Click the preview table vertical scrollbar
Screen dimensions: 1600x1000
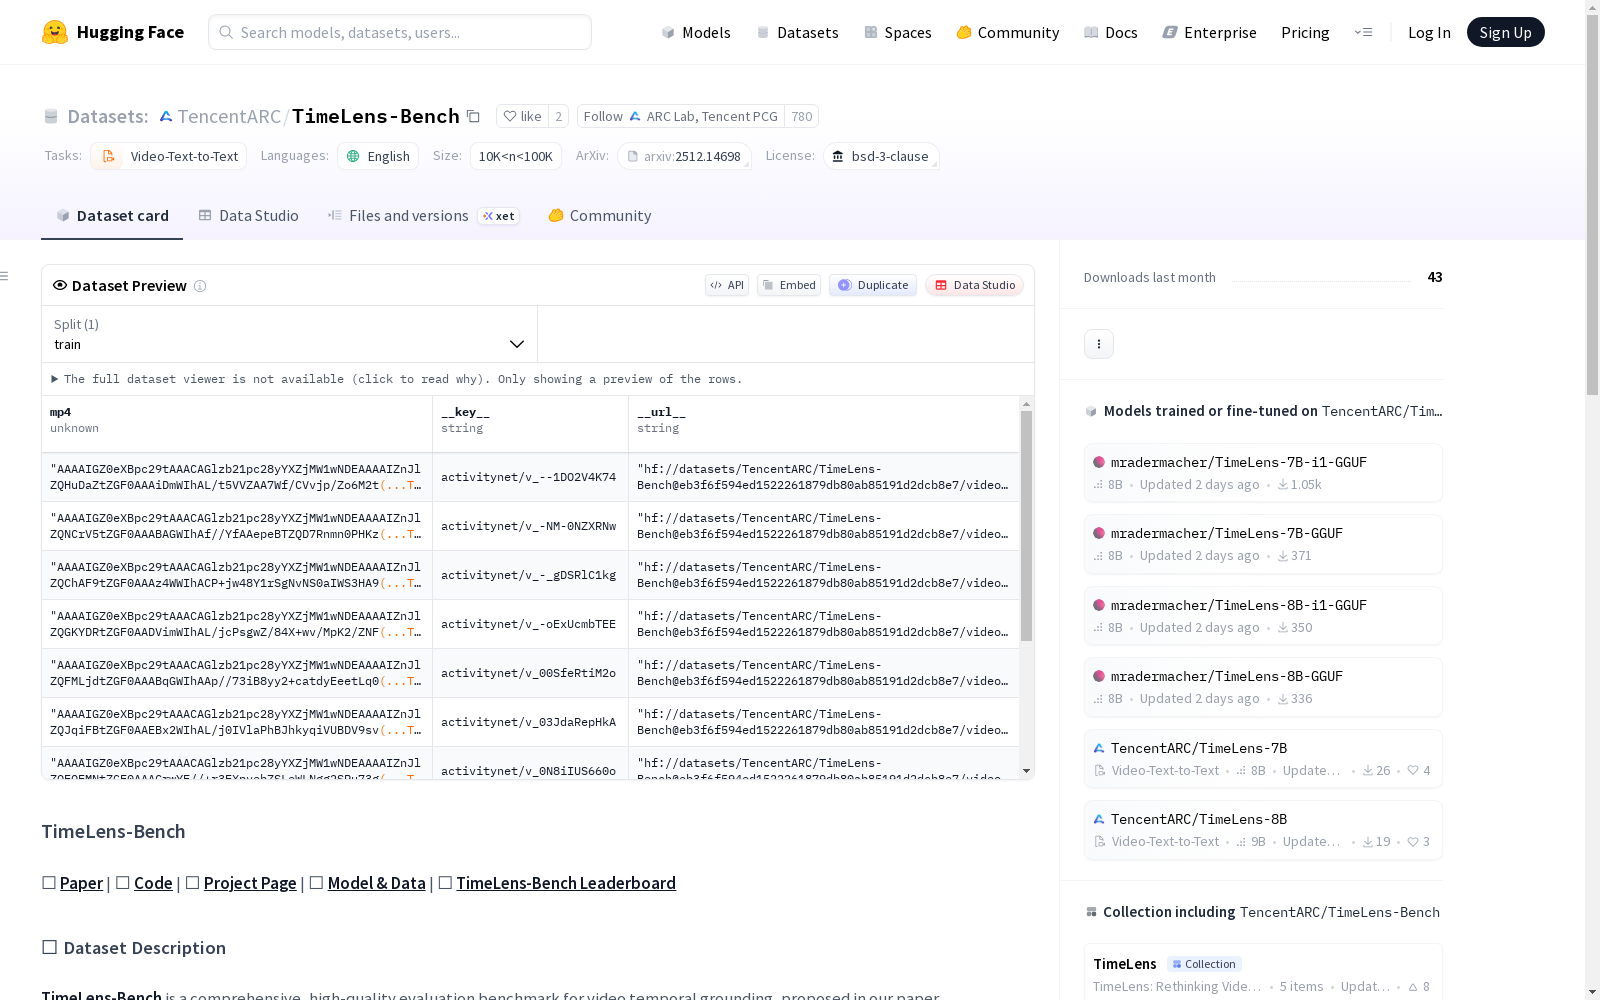tap(1026, 526)
